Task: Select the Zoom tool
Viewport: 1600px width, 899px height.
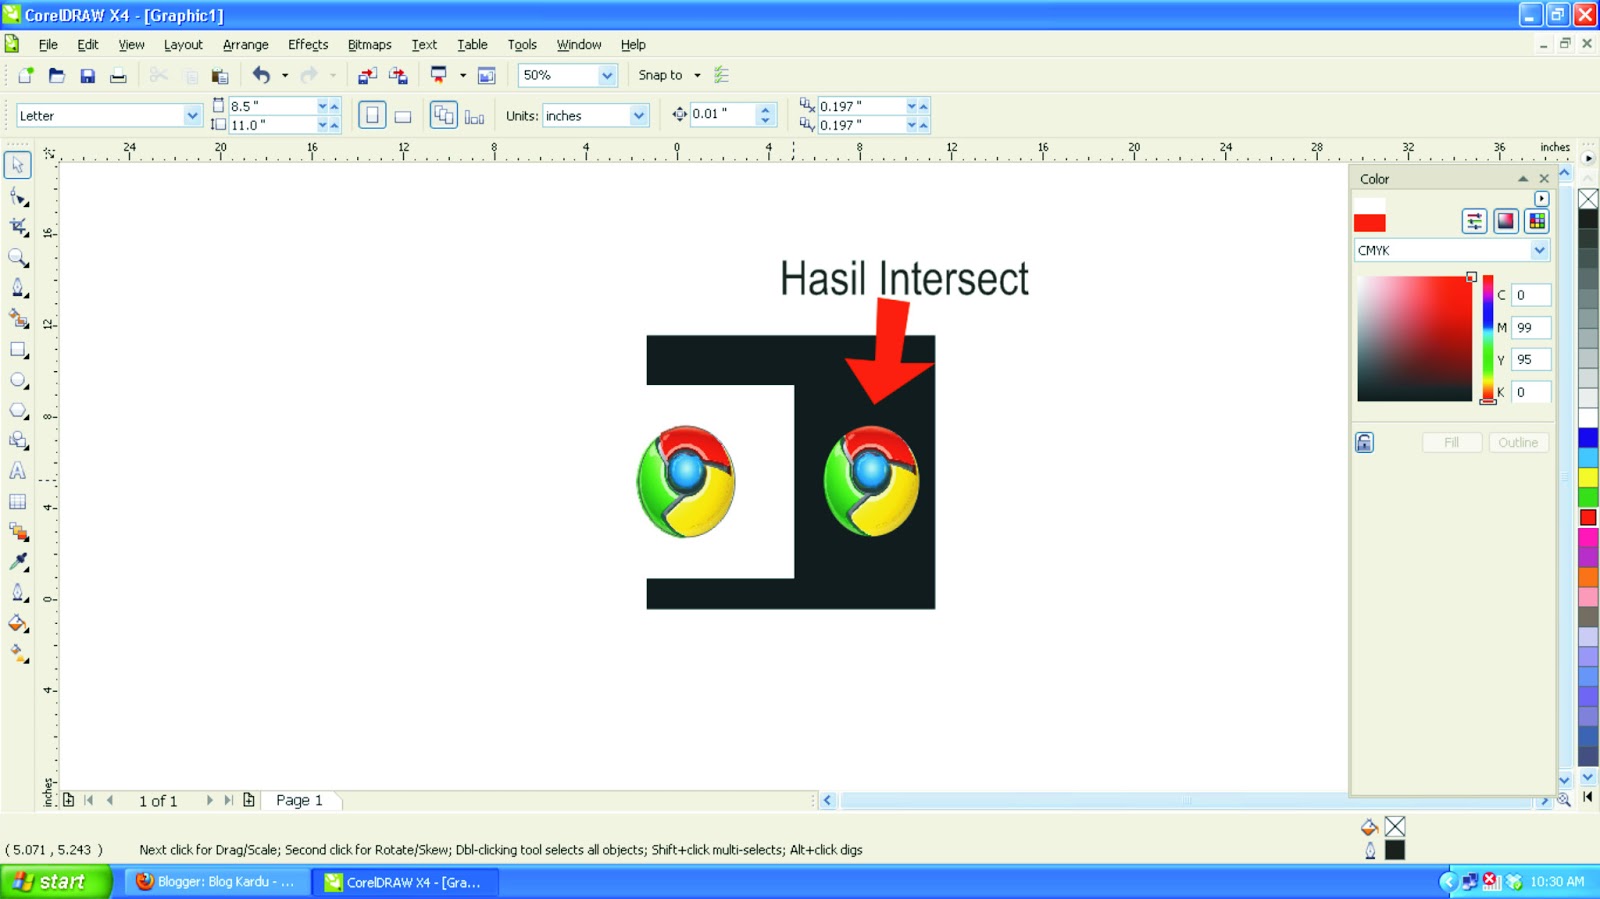Action: tap(18, 258)
